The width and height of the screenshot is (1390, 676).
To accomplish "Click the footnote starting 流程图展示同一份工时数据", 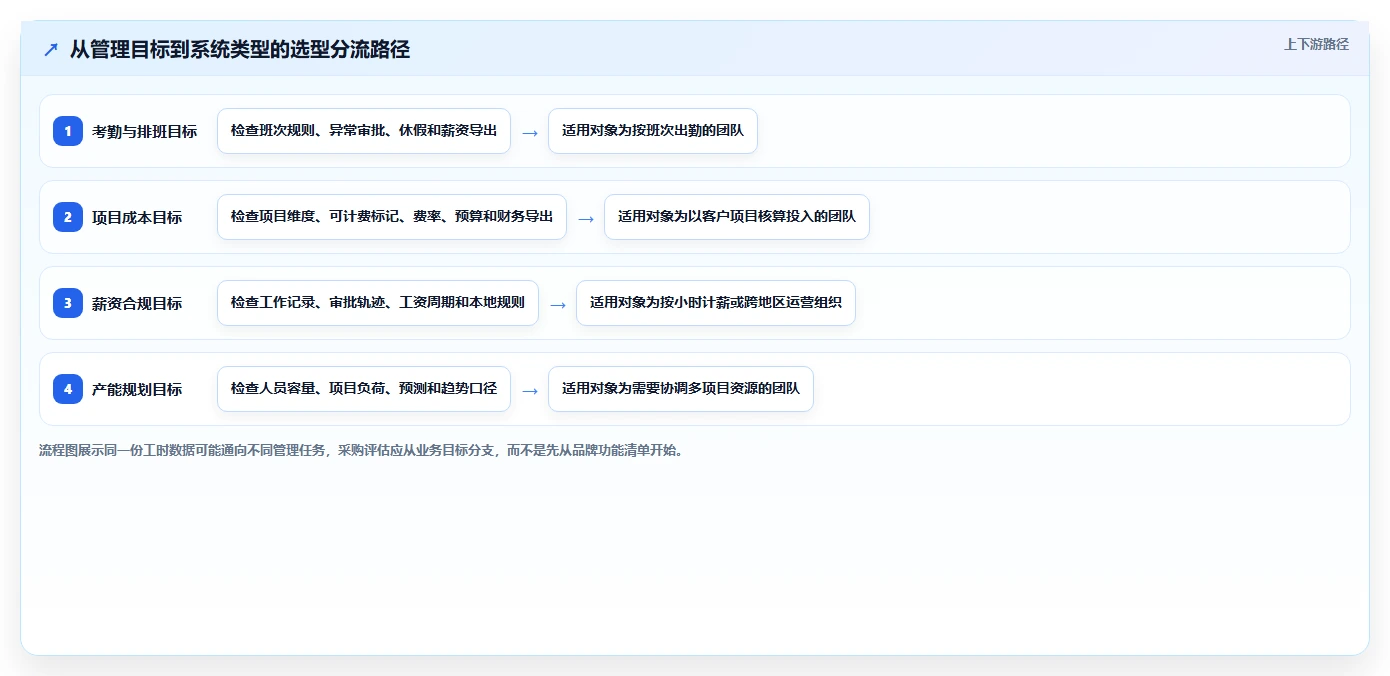I will [x=362, y=450].
